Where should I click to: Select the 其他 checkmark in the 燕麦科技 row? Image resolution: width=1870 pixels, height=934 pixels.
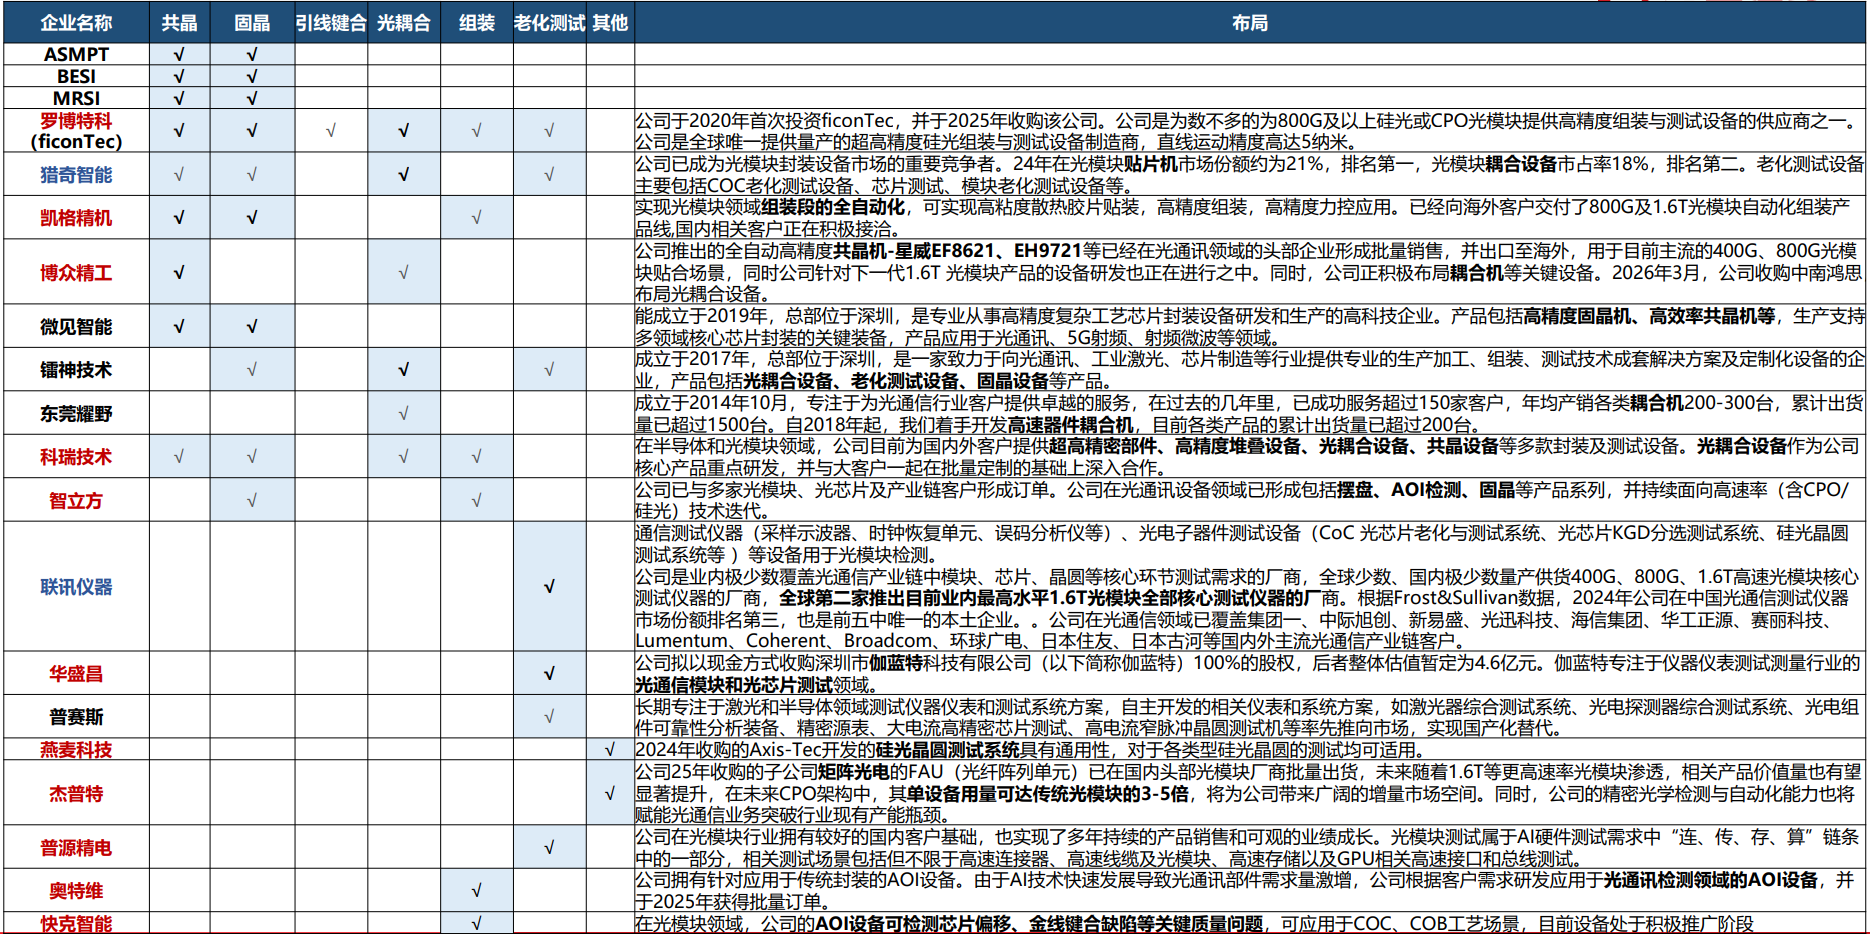click(610, 750)
